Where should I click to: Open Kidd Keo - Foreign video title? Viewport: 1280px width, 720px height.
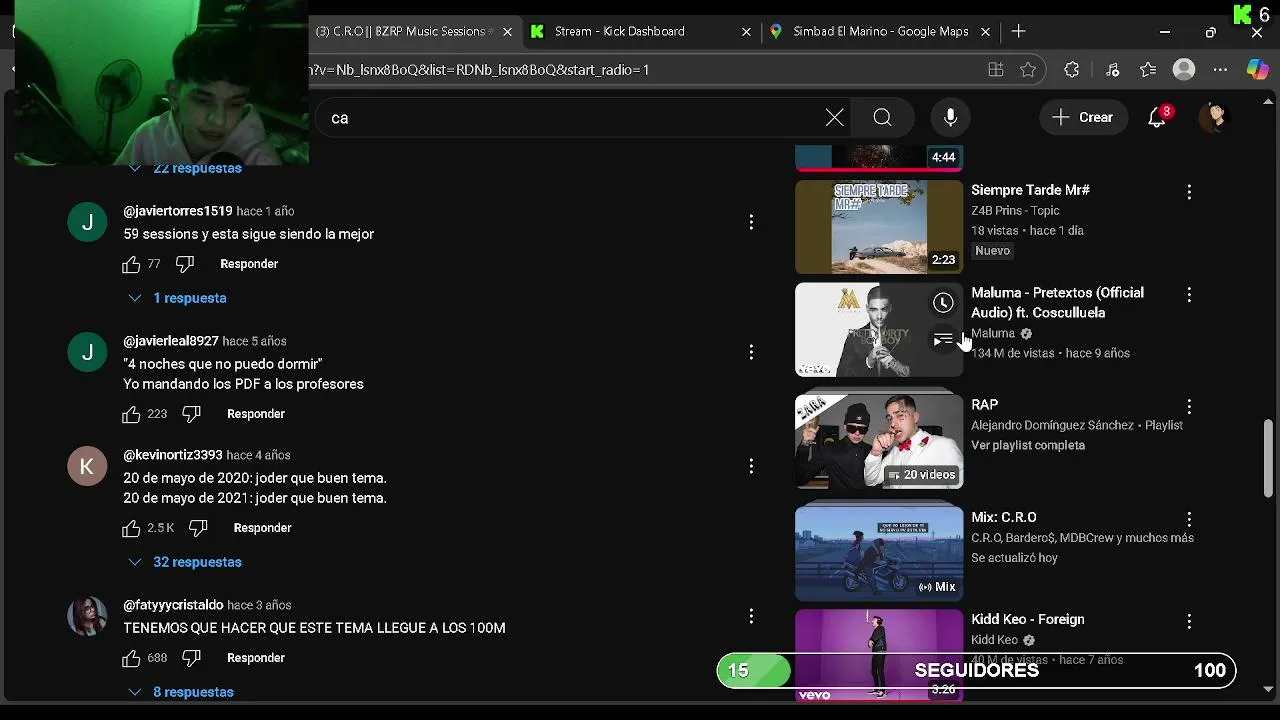point(1028,620)
